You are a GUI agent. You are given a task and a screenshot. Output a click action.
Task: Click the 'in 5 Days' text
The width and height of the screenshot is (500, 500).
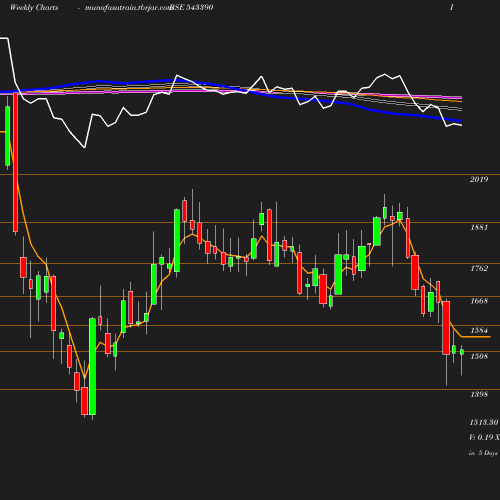483,453
